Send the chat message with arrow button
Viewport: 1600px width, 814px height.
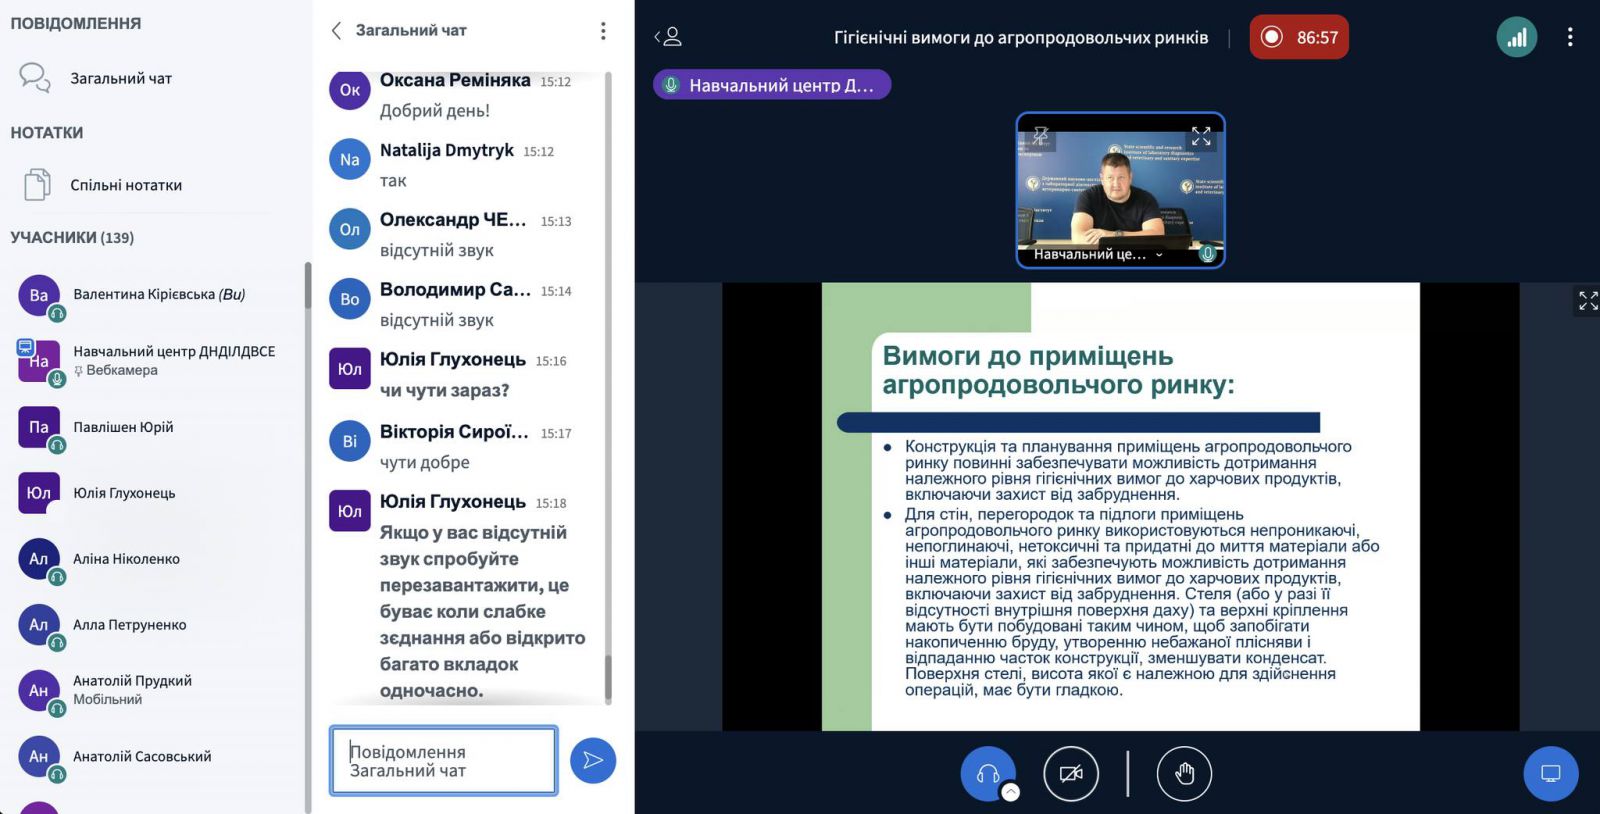coord(593,761)
